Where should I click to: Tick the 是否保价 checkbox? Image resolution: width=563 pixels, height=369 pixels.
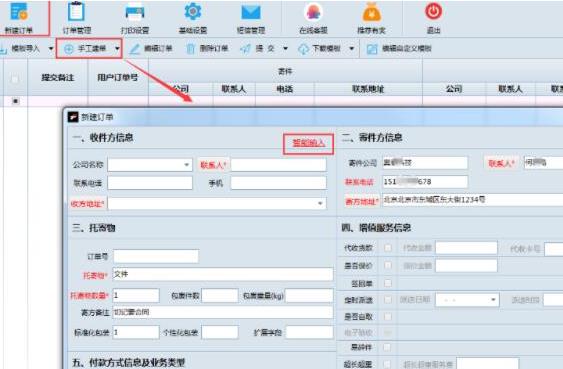pos(388,265)
